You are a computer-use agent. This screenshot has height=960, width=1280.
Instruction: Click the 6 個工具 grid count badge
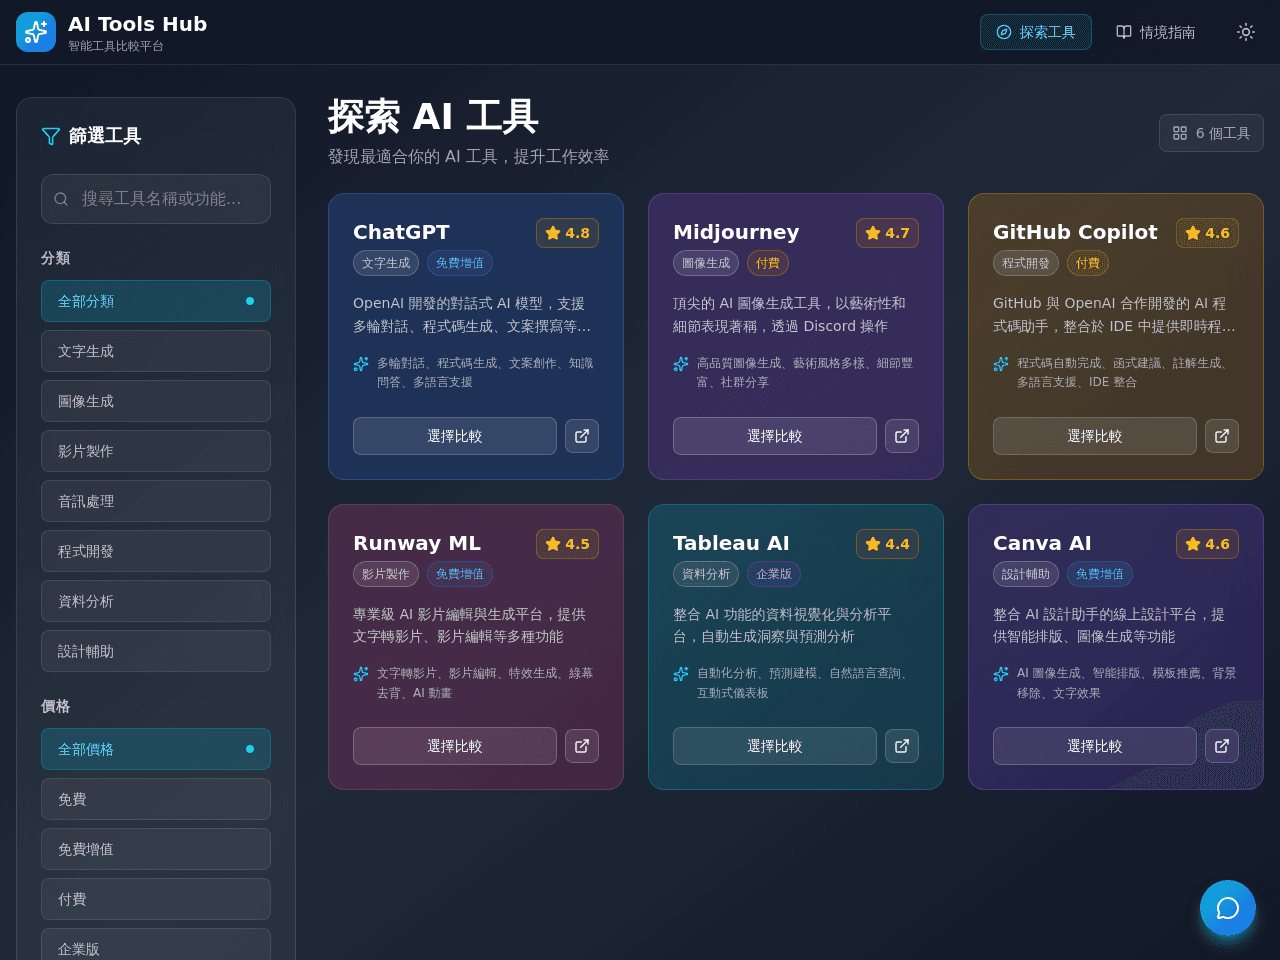[x=1211, y=133]
